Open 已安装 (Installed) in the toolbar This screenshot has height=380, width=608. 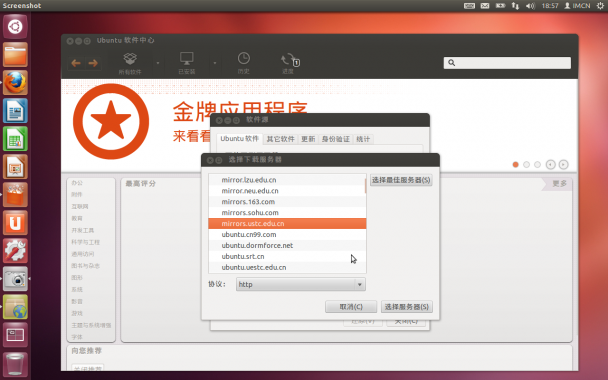[x=187, y=63]
